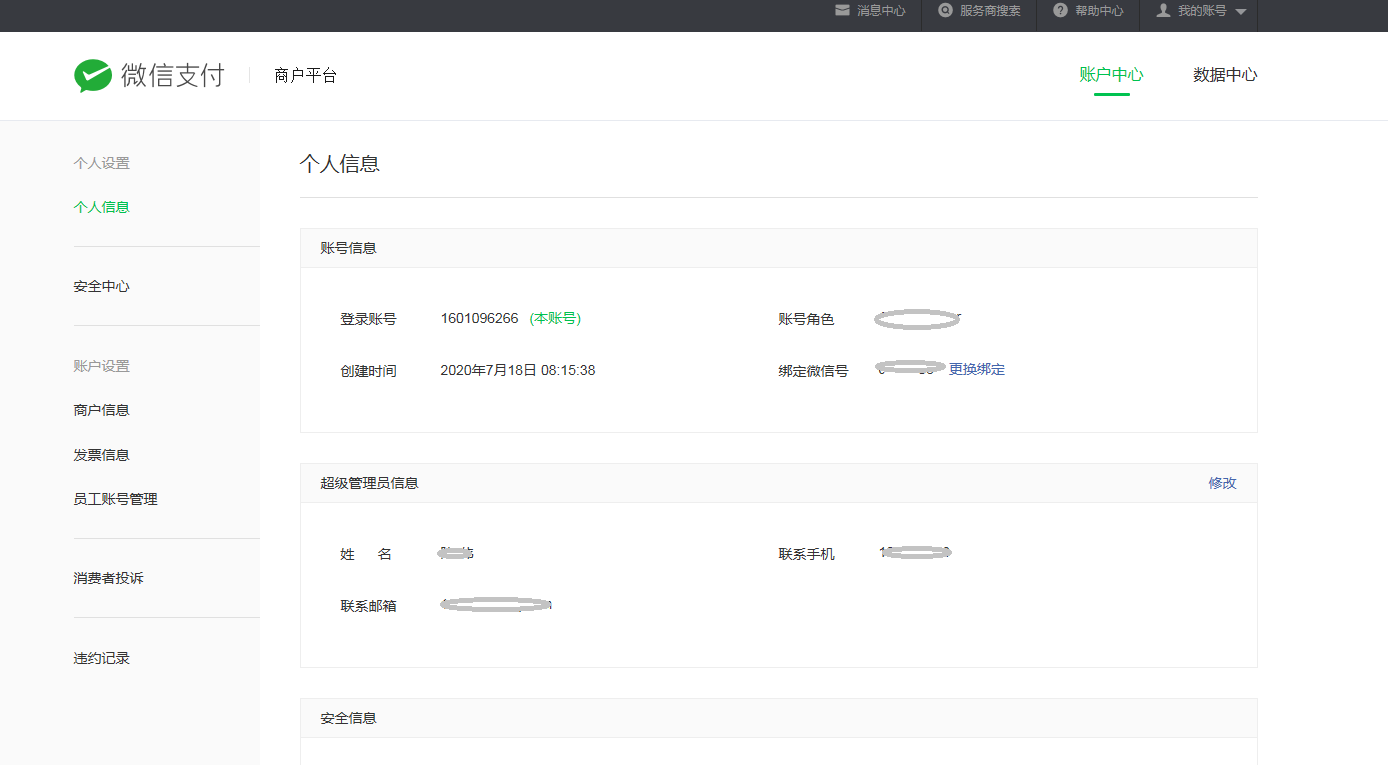
Task: Click the account number 1601096266
Action: click(480, 319)
